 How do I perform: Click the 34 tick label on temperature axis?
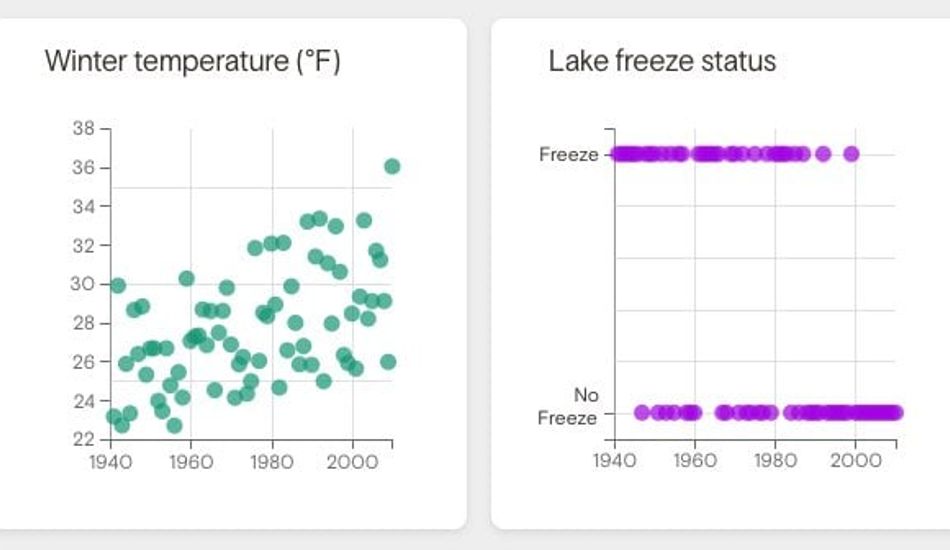click(x=83, y=207)
